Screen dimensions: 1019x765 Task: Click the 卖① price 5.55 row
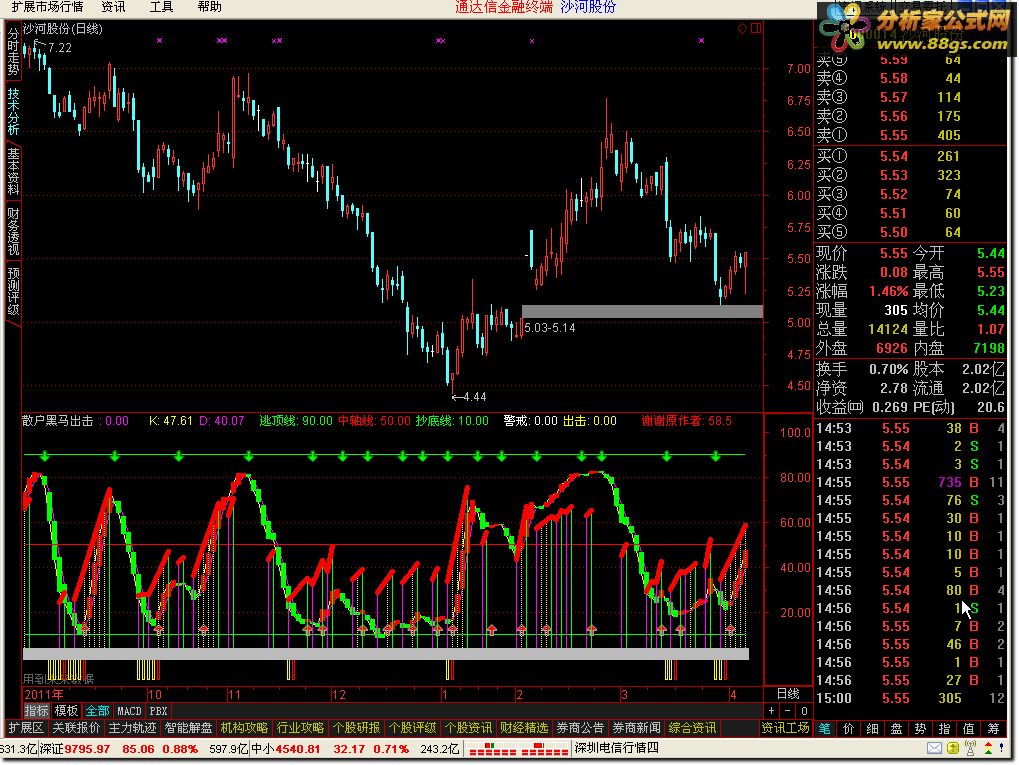tap(910, 135)
